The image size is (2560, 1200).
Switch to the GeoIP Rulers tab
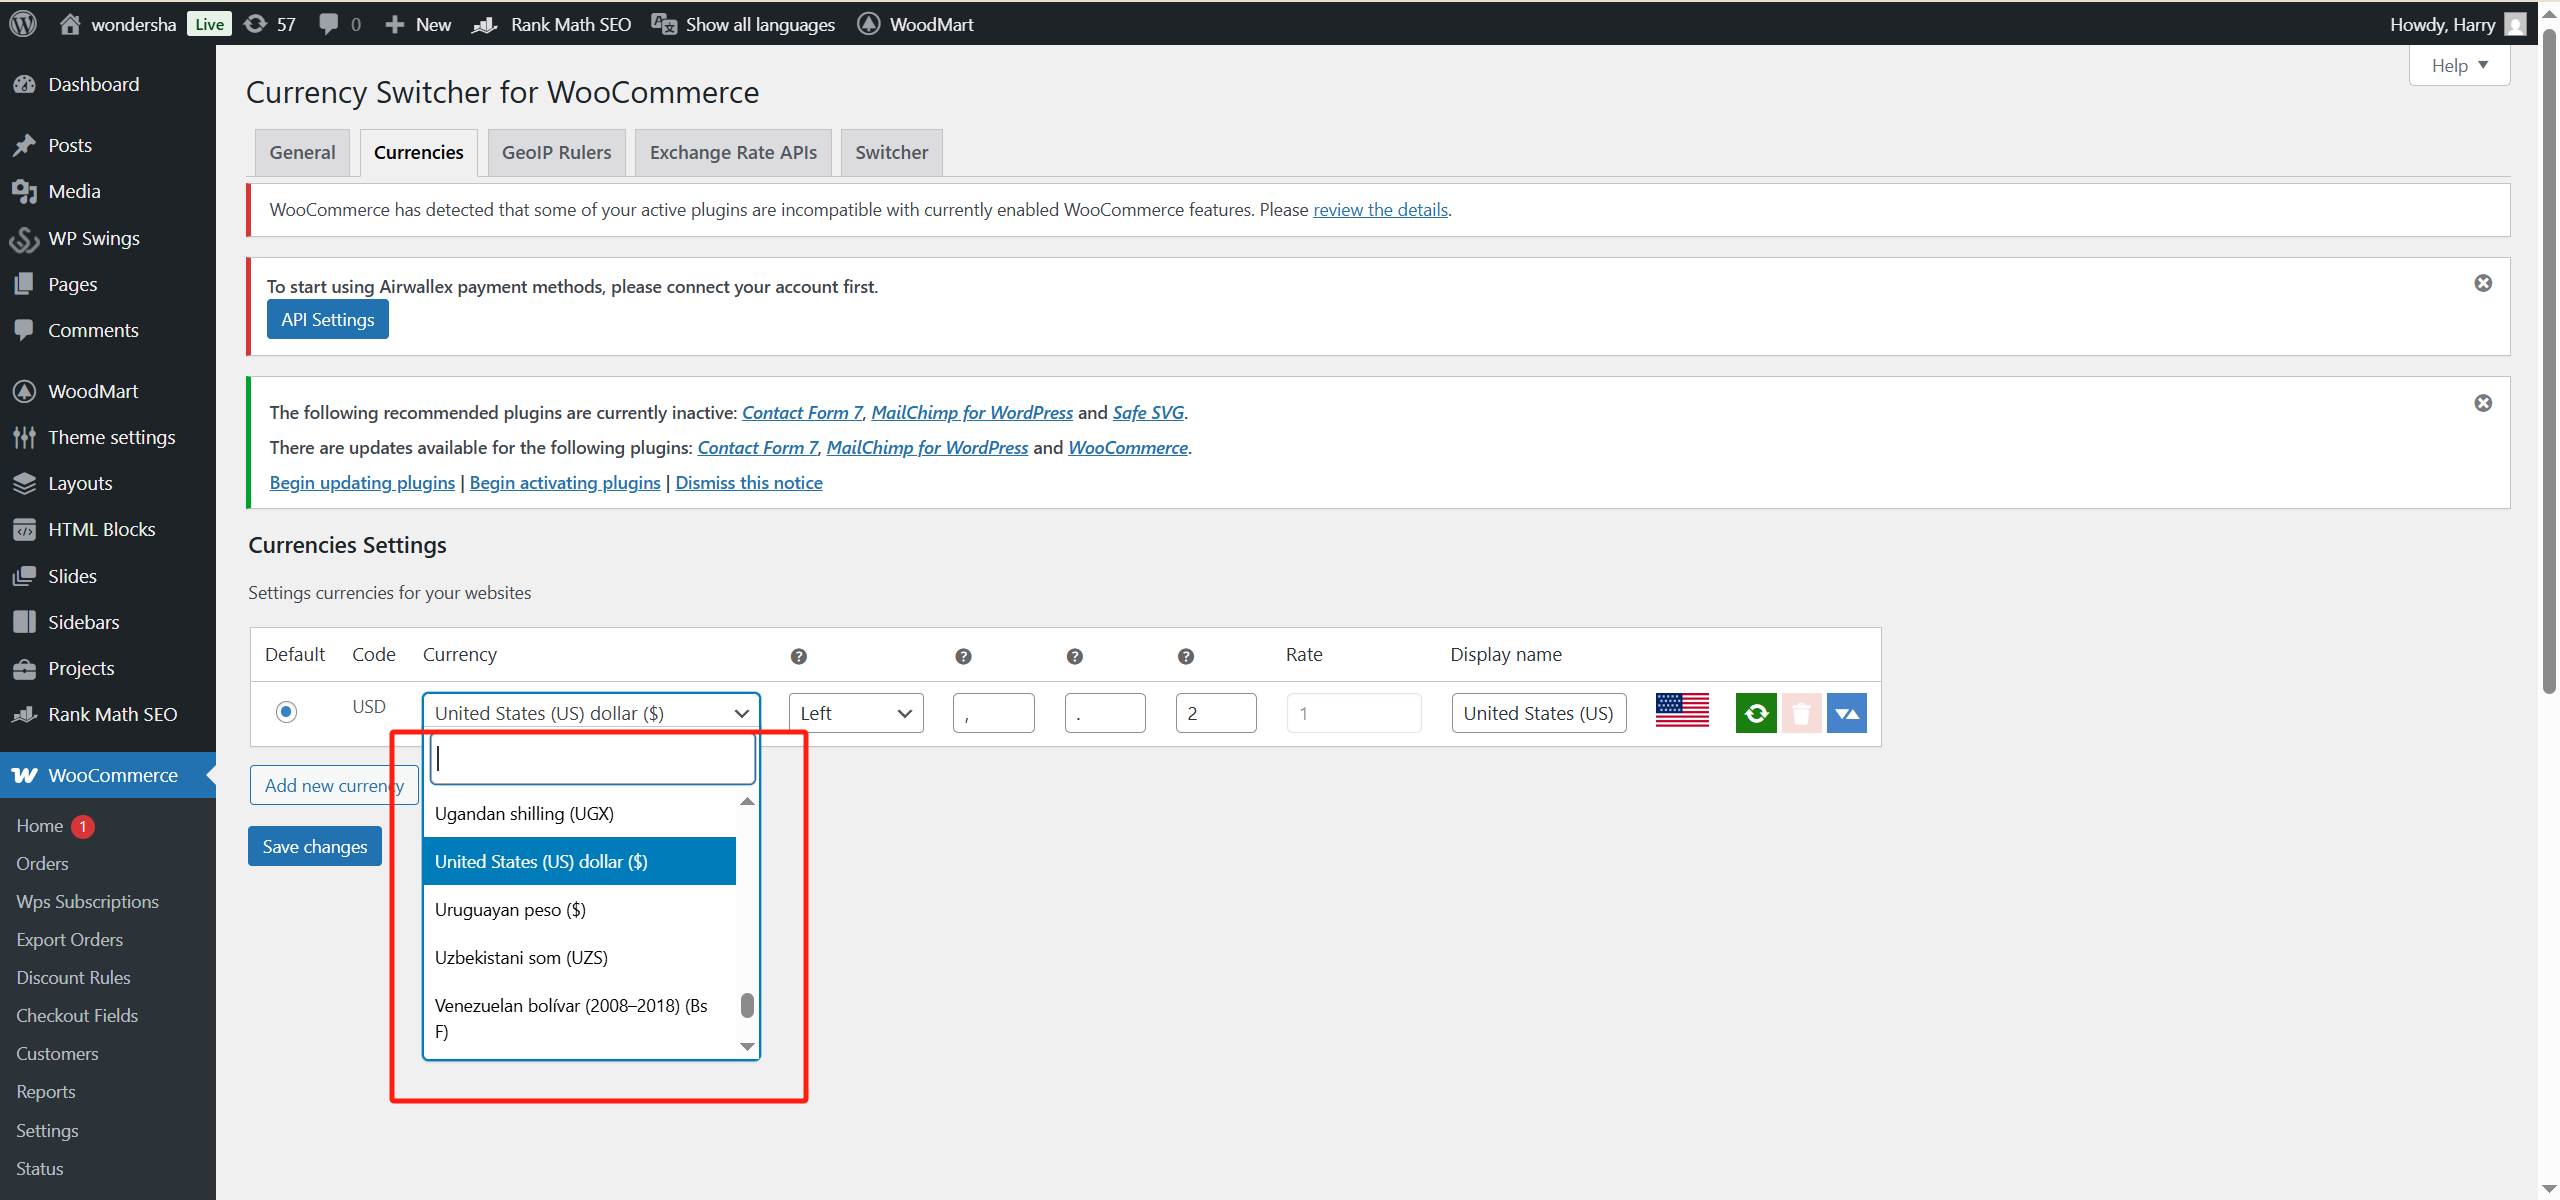click(556, 152)
